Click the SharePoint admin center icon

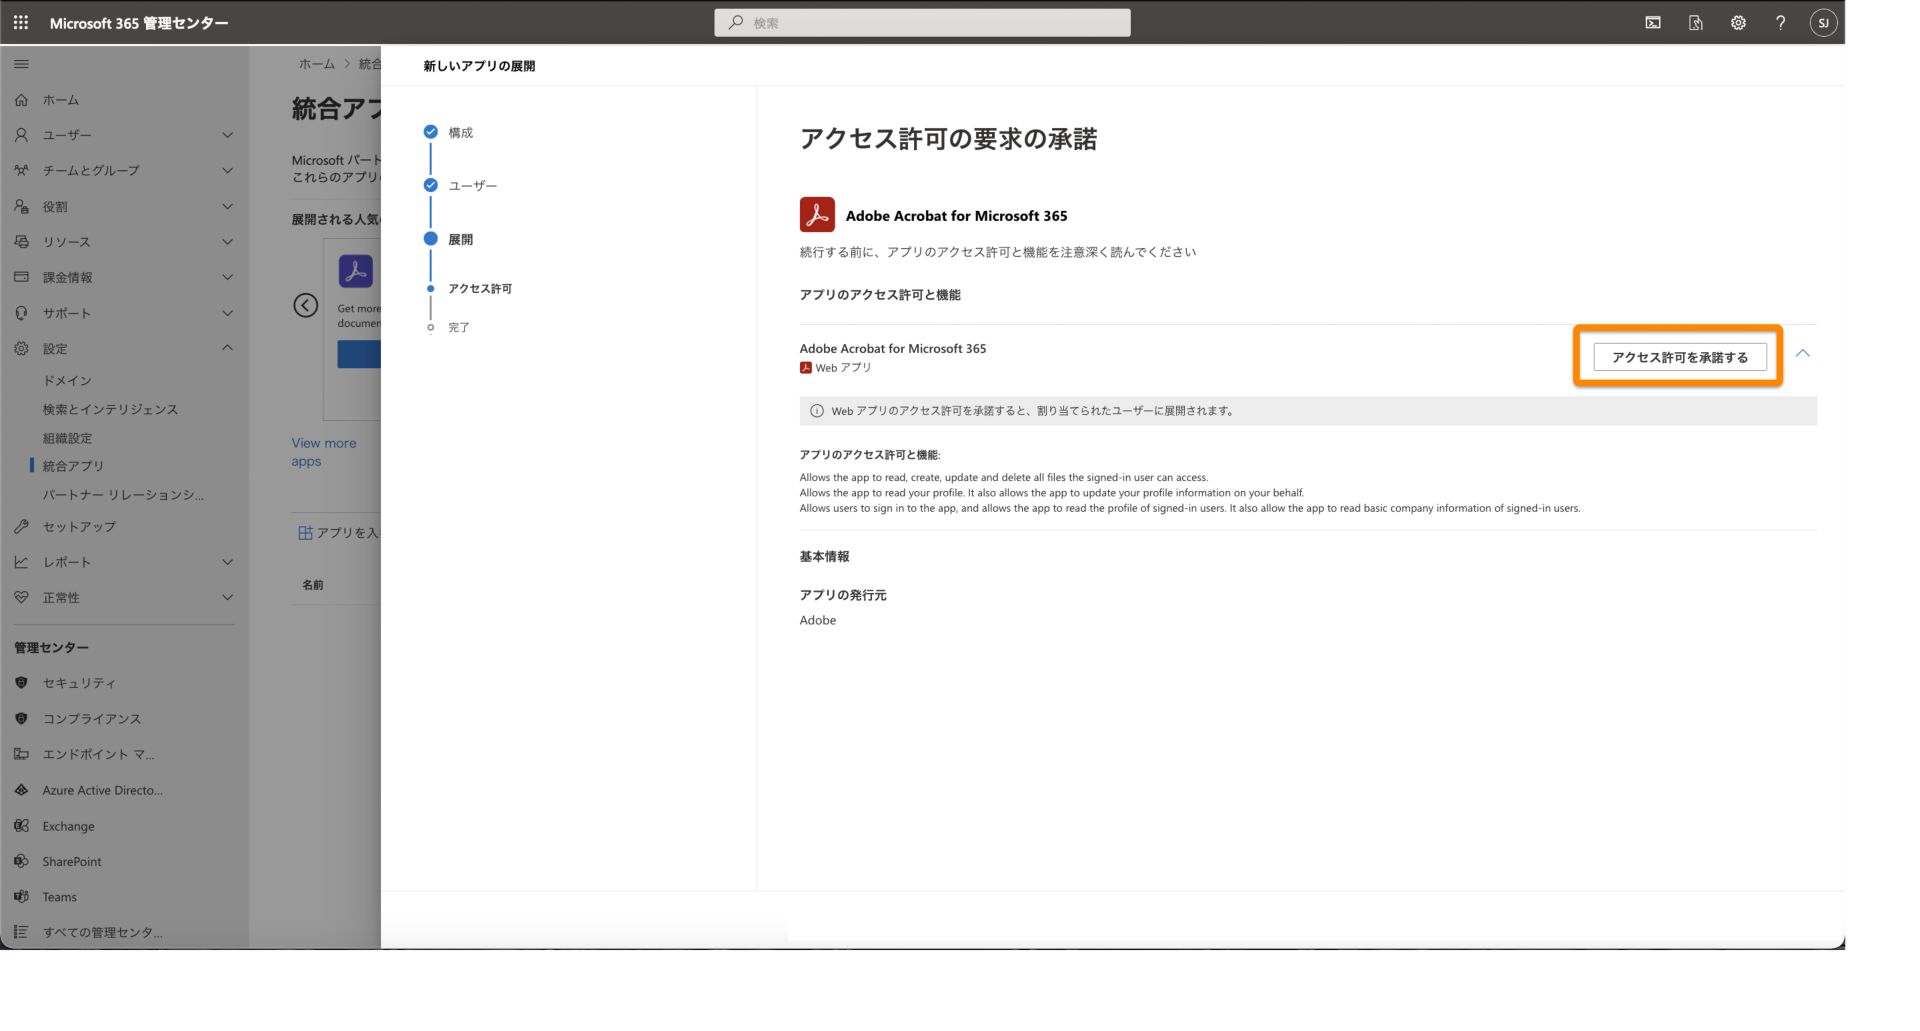(x=21, y=861)
